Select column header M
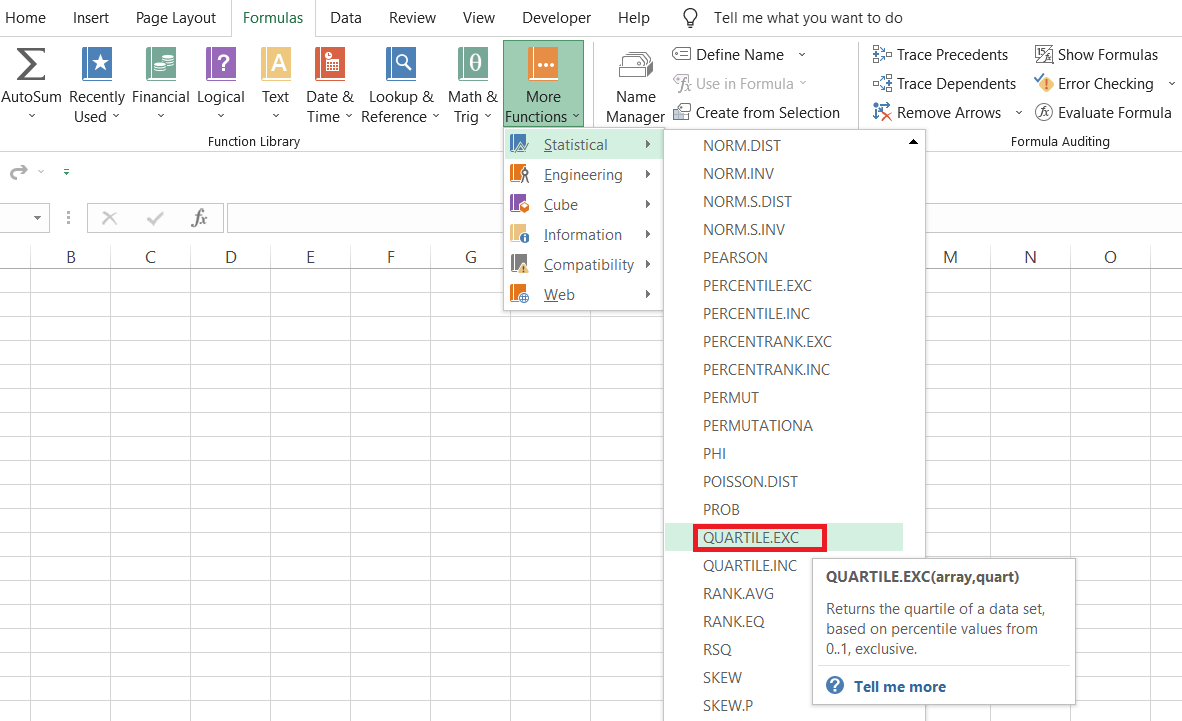The image size is (1182, 721). [950, 258]
